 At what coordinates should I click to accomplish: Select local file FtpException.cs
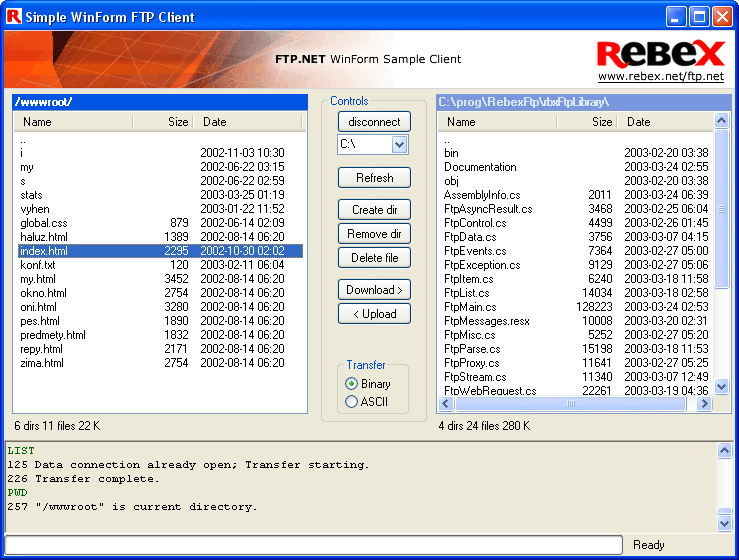[x=482, y=265]
